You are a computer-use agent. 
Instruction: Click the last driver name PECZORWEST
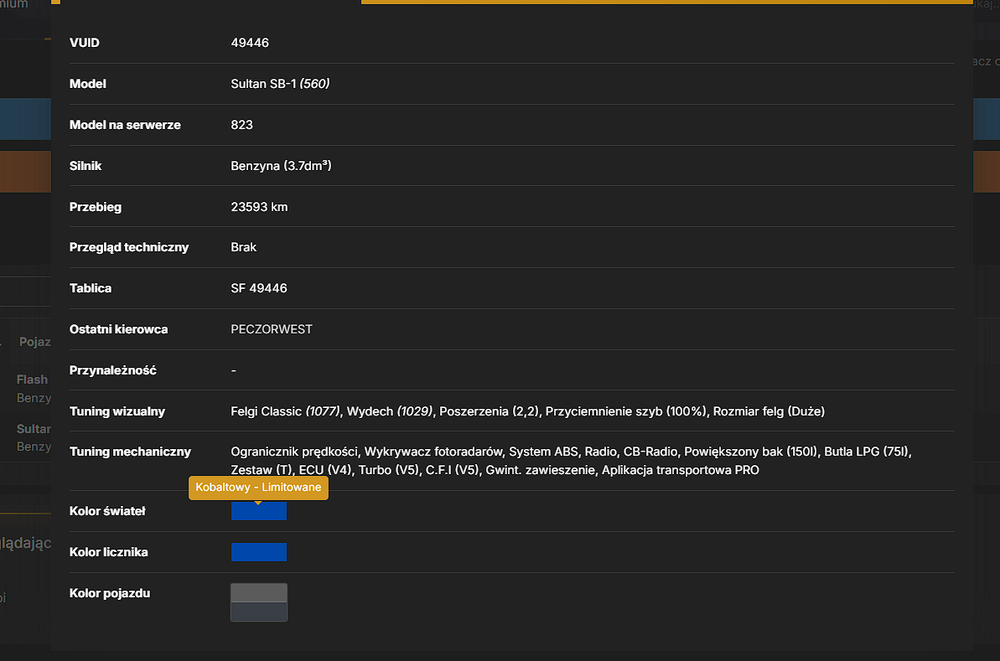(272, 329)
